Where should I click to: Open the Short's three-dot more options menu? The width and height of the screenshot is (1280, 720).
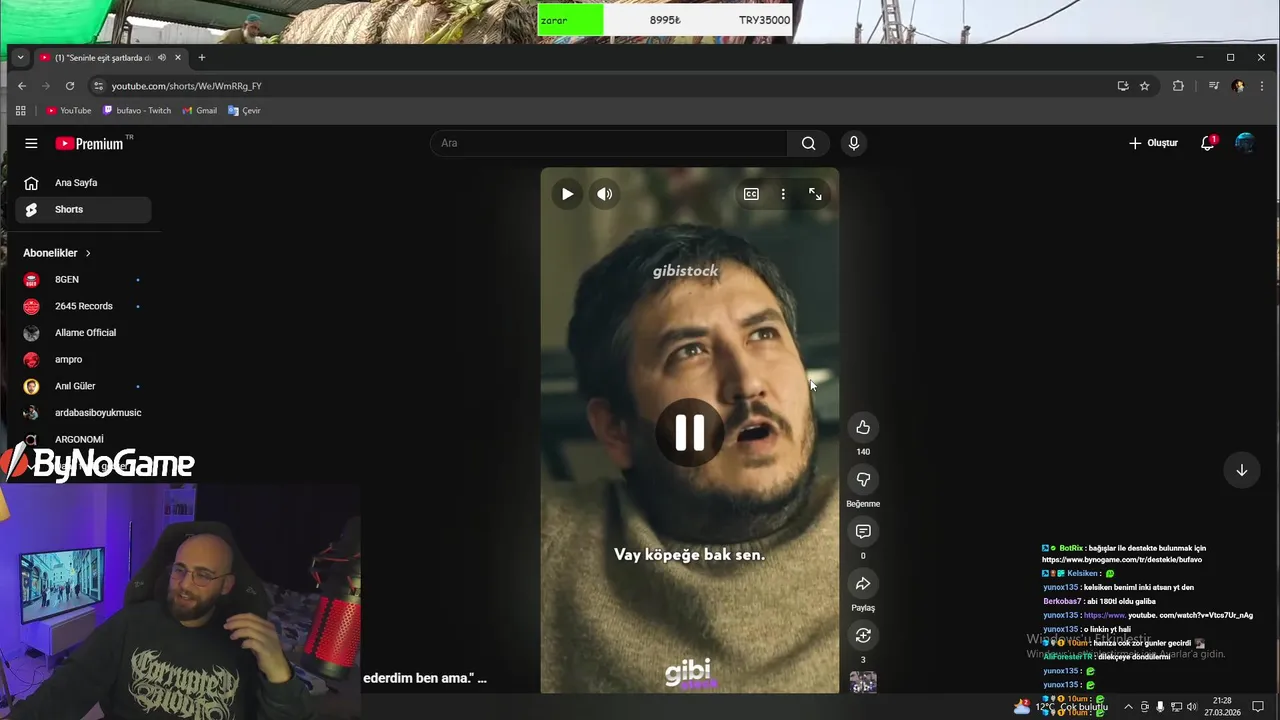tap(783, 194)
